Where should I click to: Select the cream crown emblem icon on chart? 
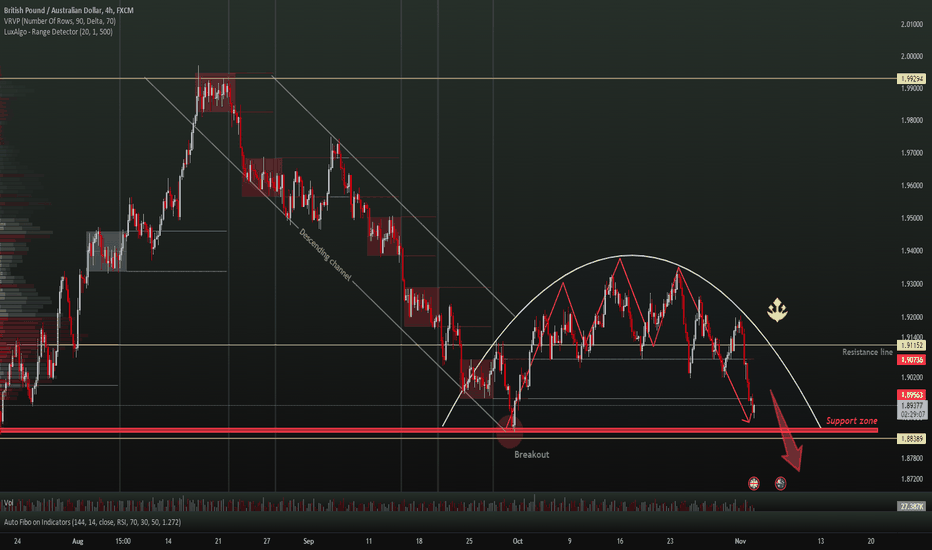point(777,310)
